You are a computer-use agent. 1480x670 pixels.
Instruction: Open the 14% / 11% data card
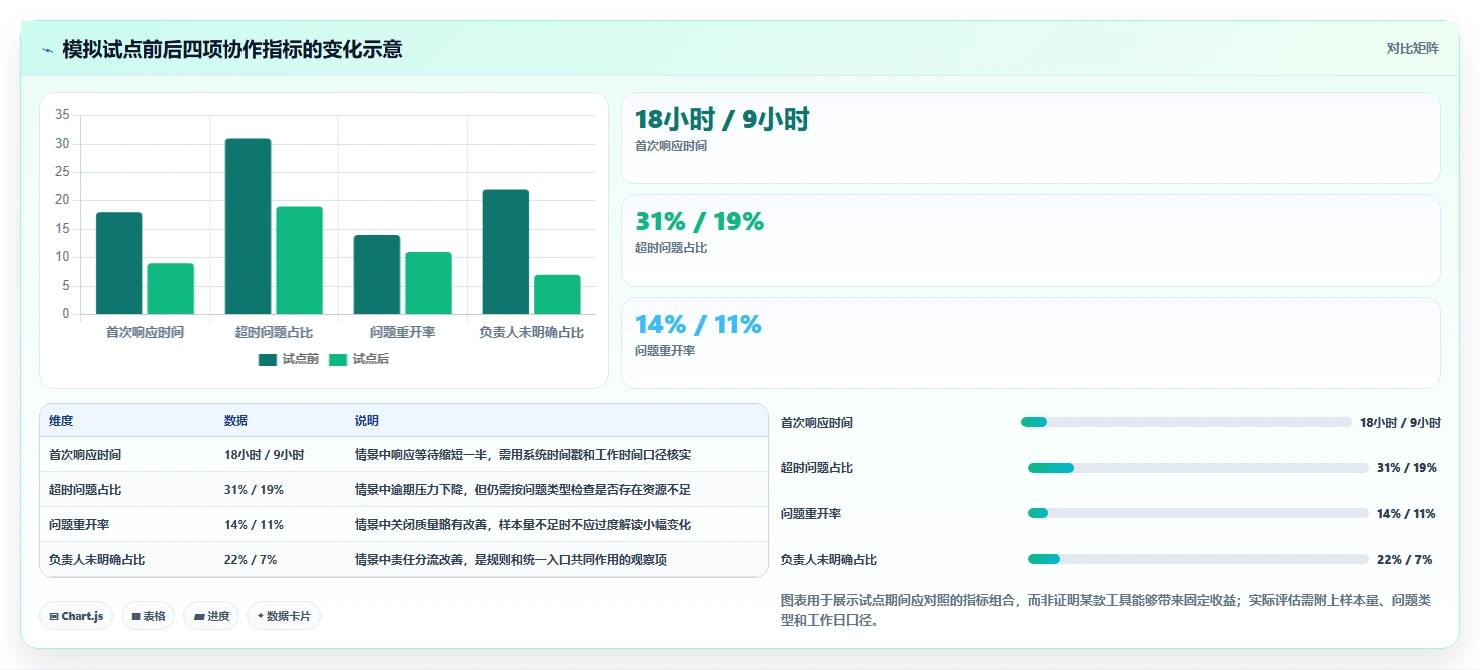pos(1031,343)
